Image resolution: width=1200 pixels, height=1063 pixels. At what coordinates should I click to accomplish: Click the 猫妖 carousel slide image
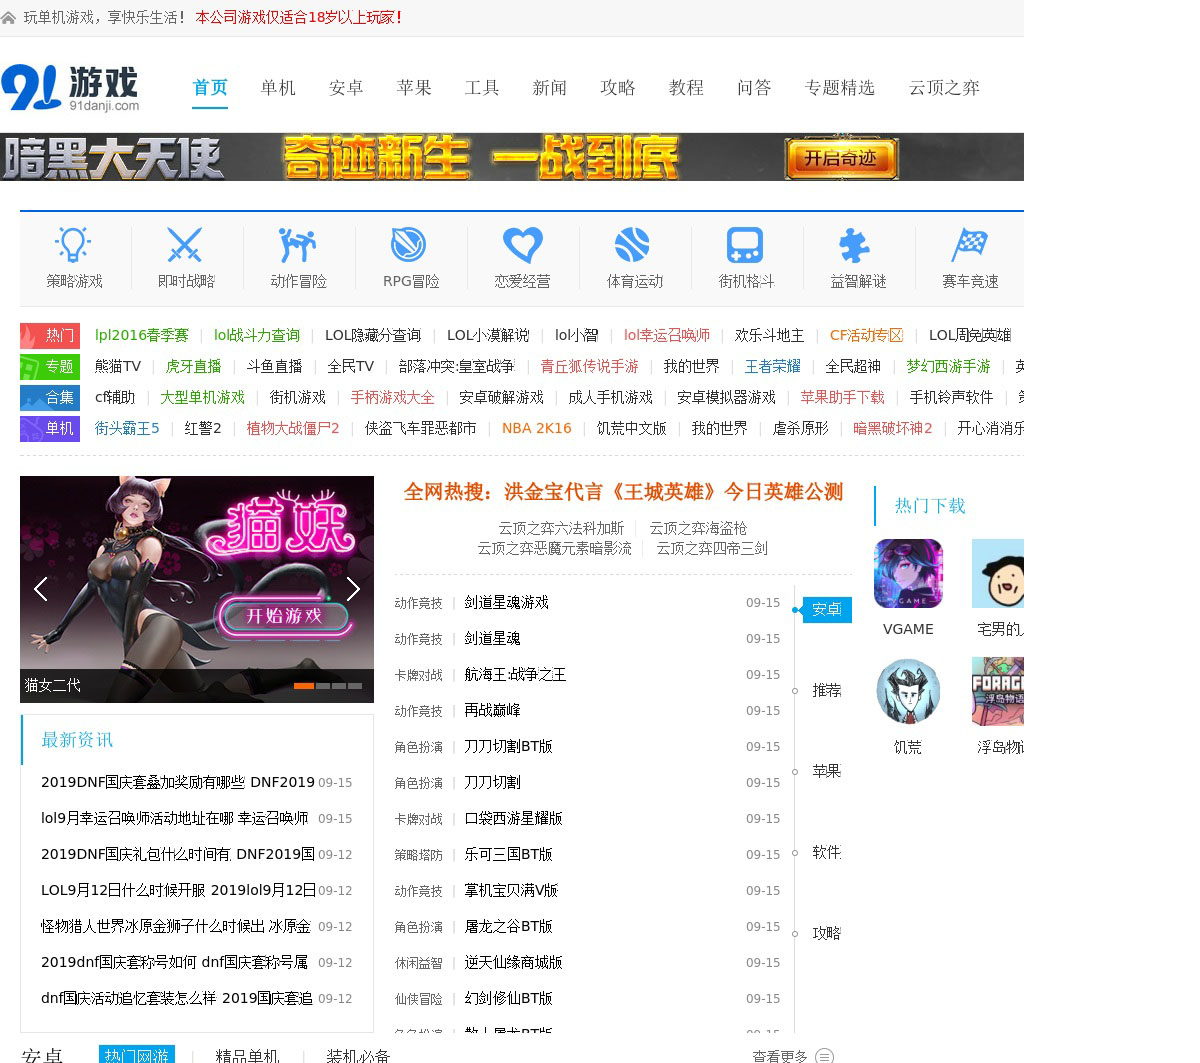pos(197,589)
